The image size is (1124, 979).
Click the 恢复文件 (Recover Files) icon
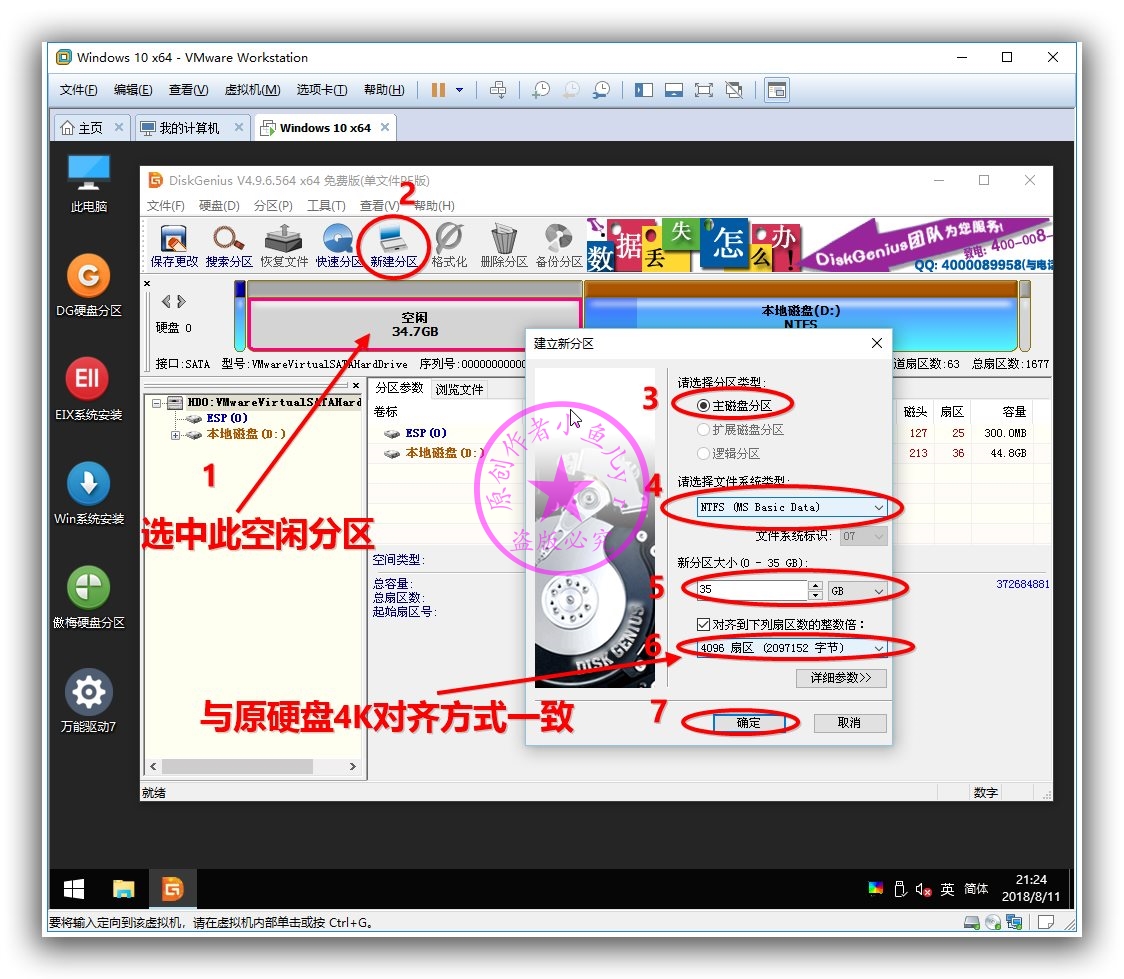[282, 243]
